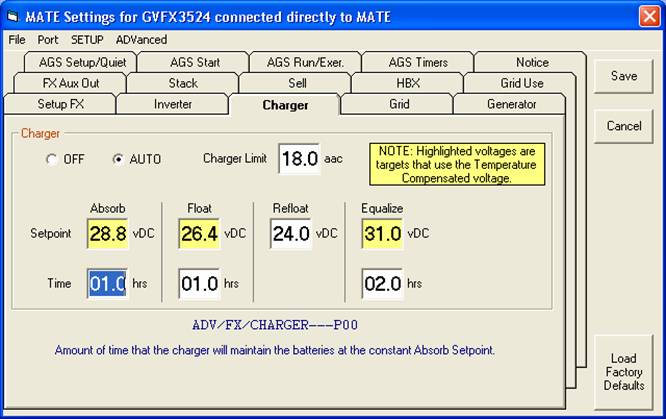Image resolution: width=666 pixels, height=419 pixels.
Task: Switch to the Inverter tab
Action: (172, 104)
